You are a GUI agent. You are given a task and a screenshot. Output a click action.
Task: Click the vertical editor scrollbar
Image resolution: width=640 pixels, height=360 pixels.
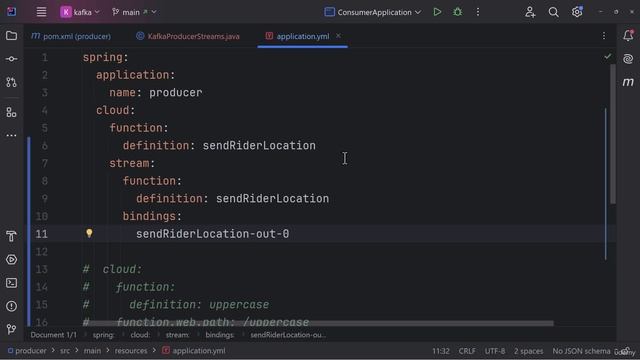[x=613, y=134]
